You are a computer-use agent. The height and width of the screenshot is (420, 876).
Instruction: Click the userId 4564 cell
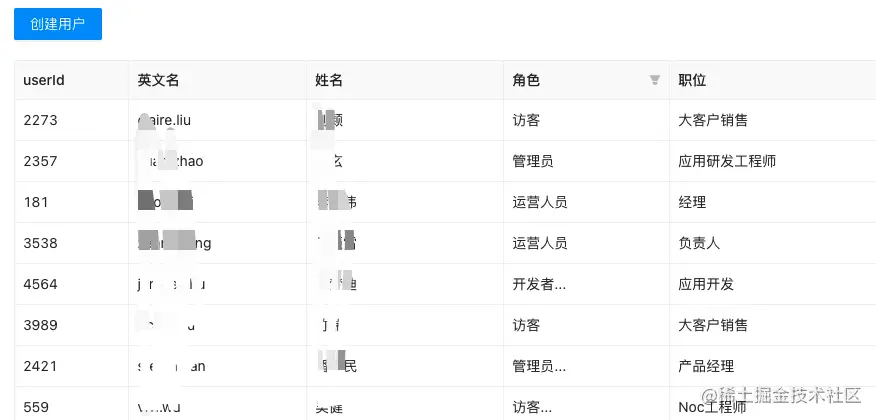point(41,284)
